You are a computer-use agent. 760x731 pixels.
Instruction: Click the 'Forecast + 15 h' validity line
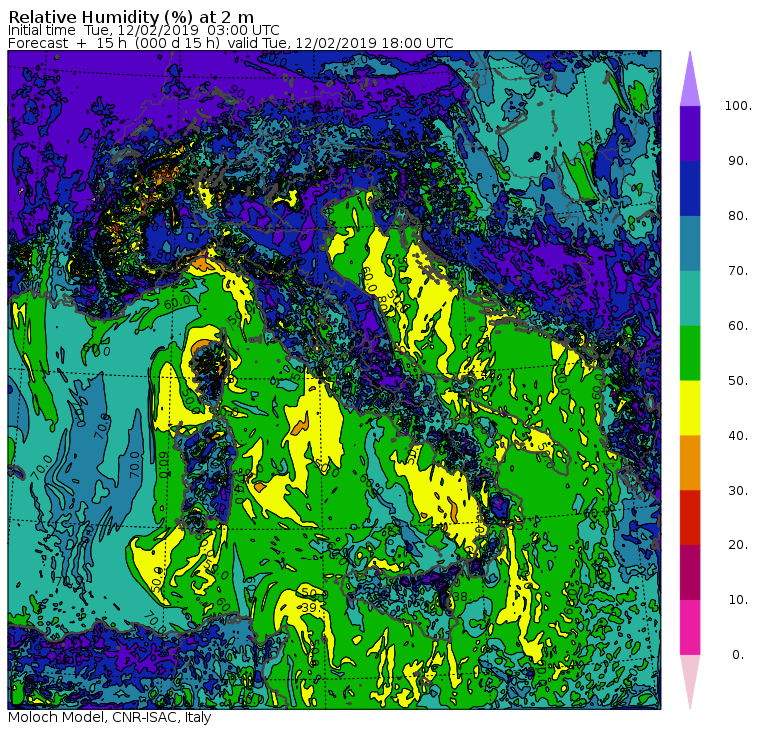pyautogui.click(x=231, y=43)
